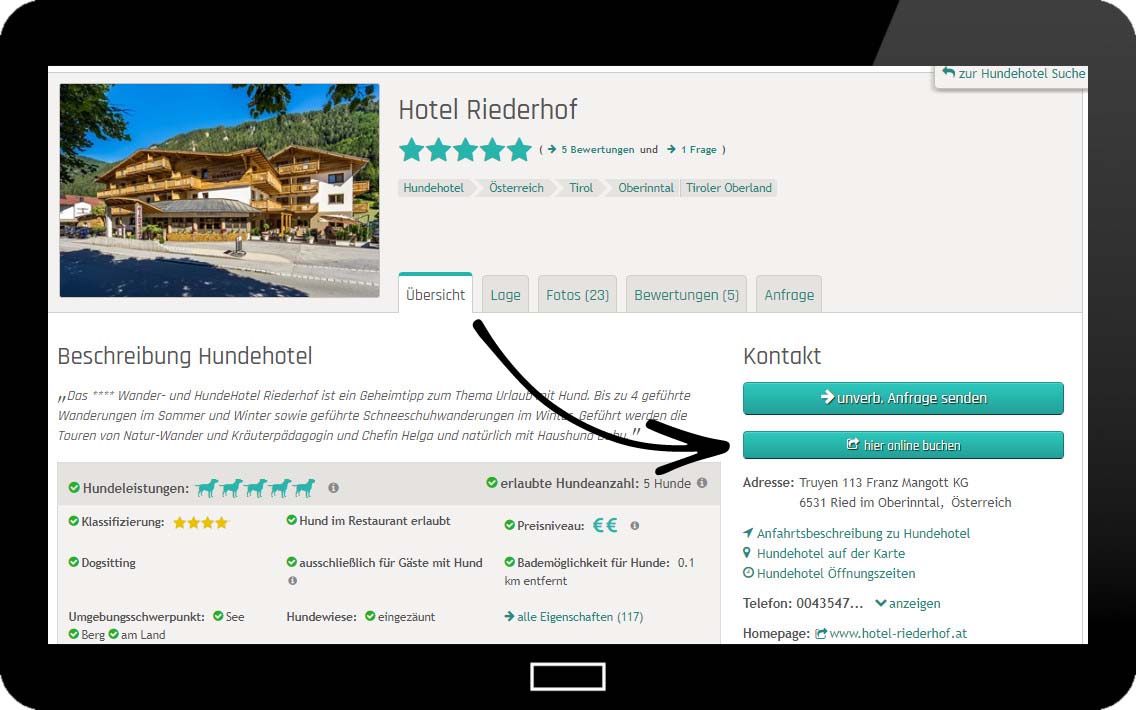
Task: Click info icon beside erlaubte Hundeanzahl
Action: click(x=702, y=483)
